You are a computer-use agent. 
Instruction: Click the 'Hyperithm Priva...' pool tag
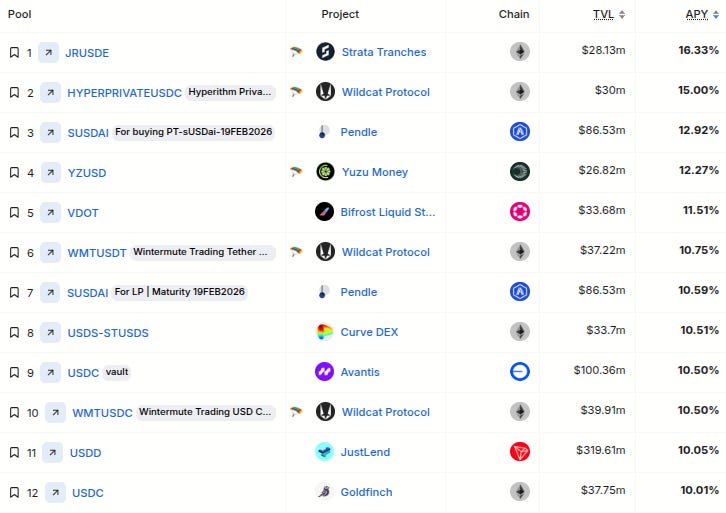(230, 92)
